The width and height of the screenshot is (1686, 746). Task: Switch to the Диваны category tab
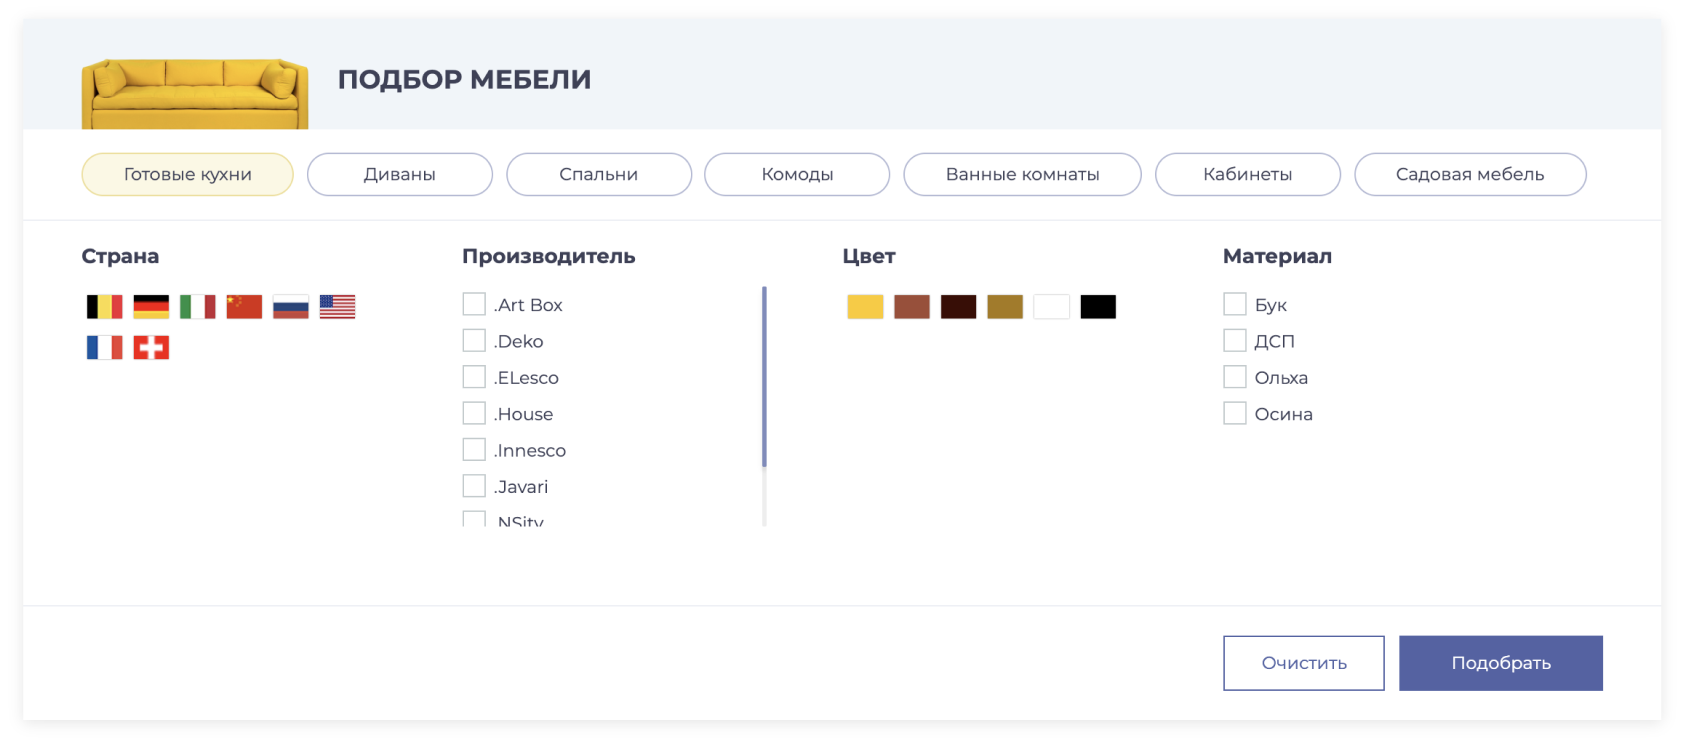(x=399, y=174)
